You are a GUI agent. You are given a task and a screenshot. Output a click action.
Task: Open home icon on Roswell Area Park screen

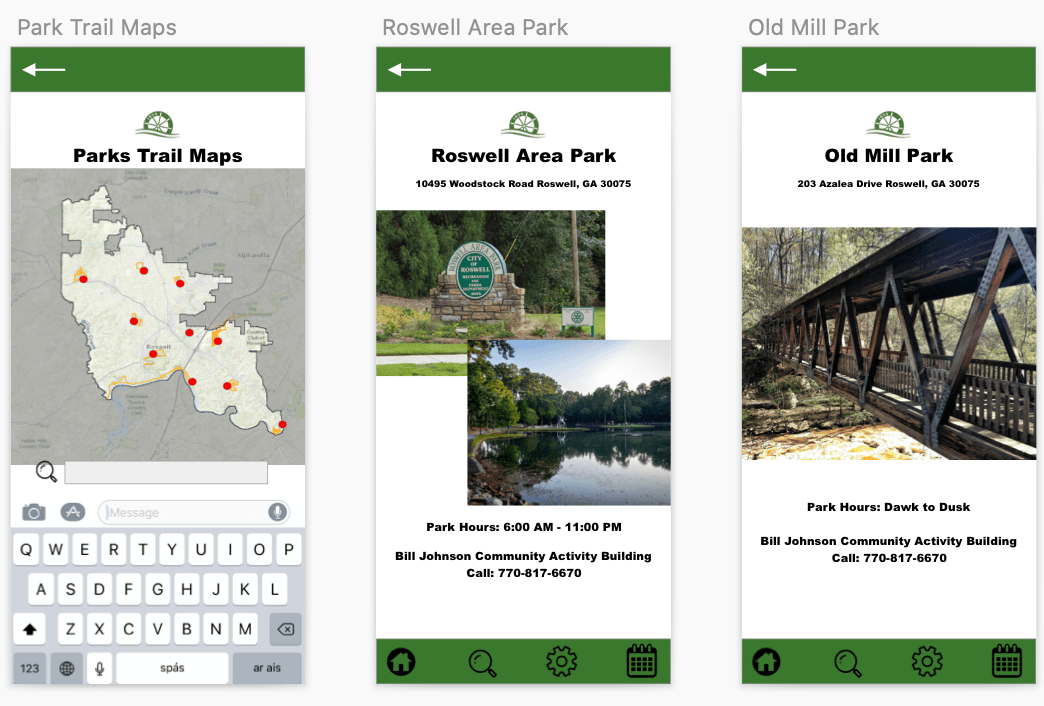tap(401, 661)
